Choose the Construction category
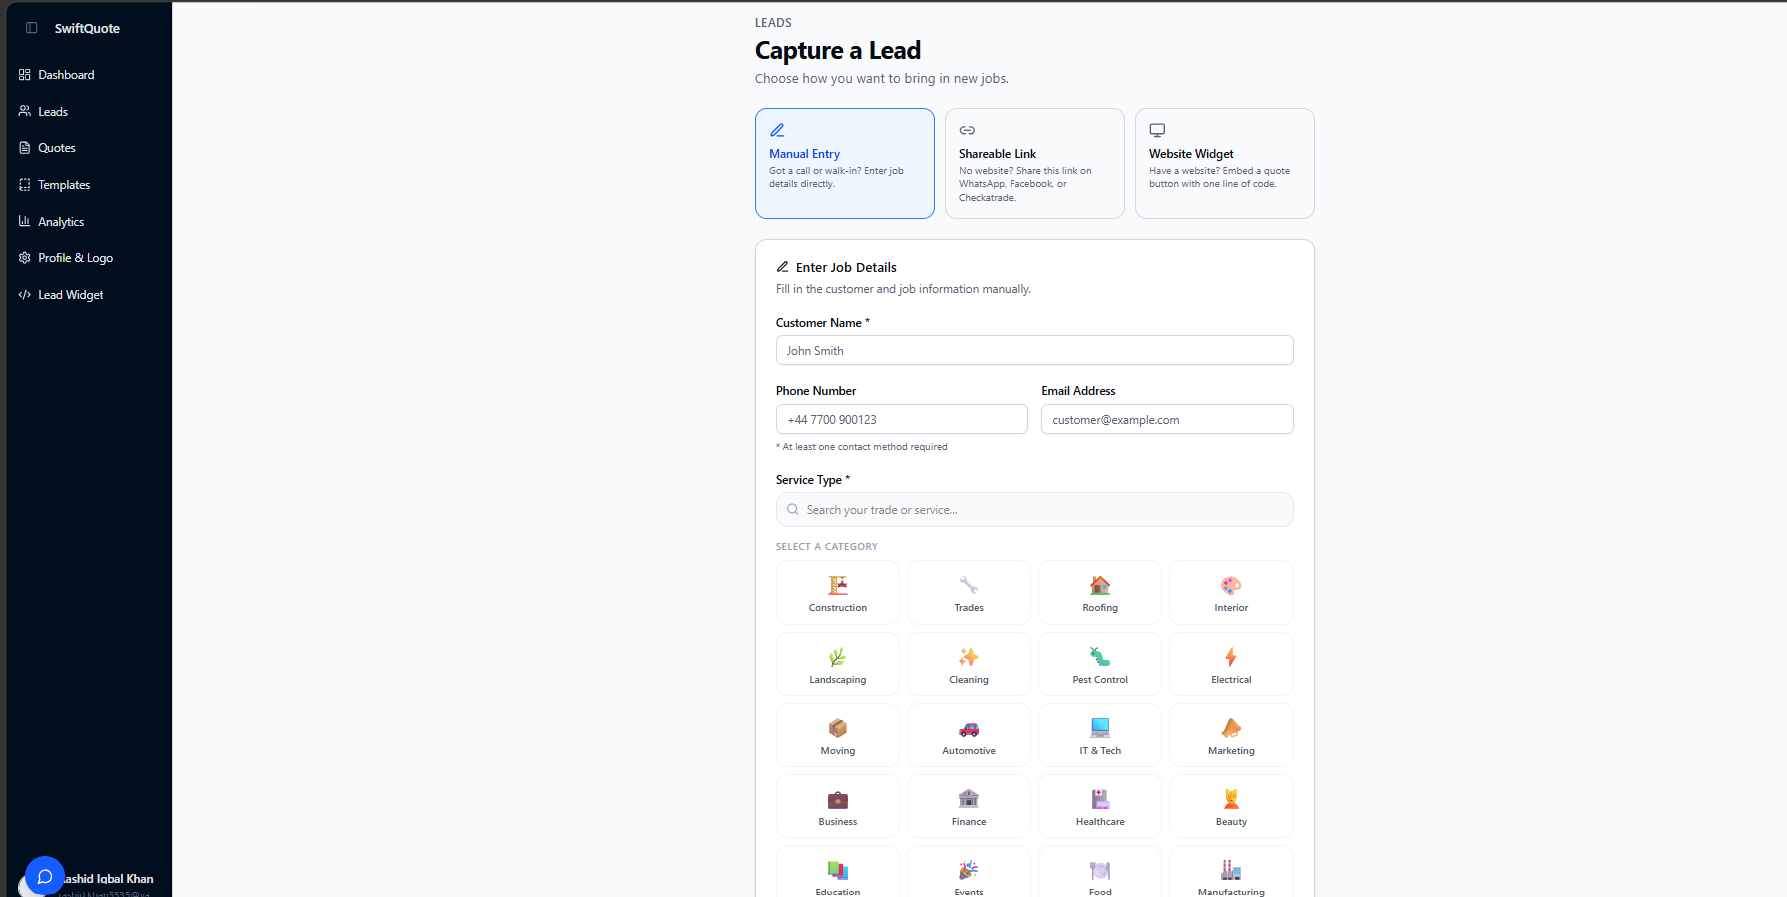1787x897 pixels. tap(838, 593)
